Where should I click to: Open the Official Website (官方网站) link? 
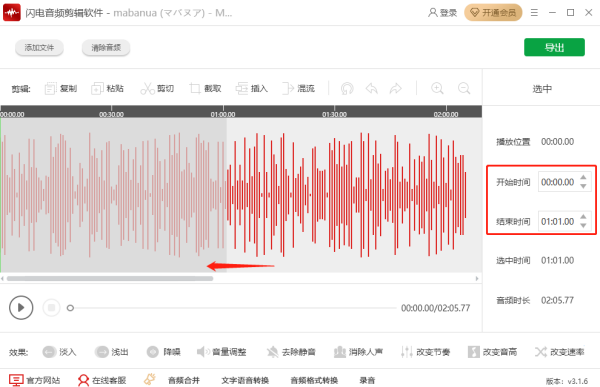tap(34, 380)
